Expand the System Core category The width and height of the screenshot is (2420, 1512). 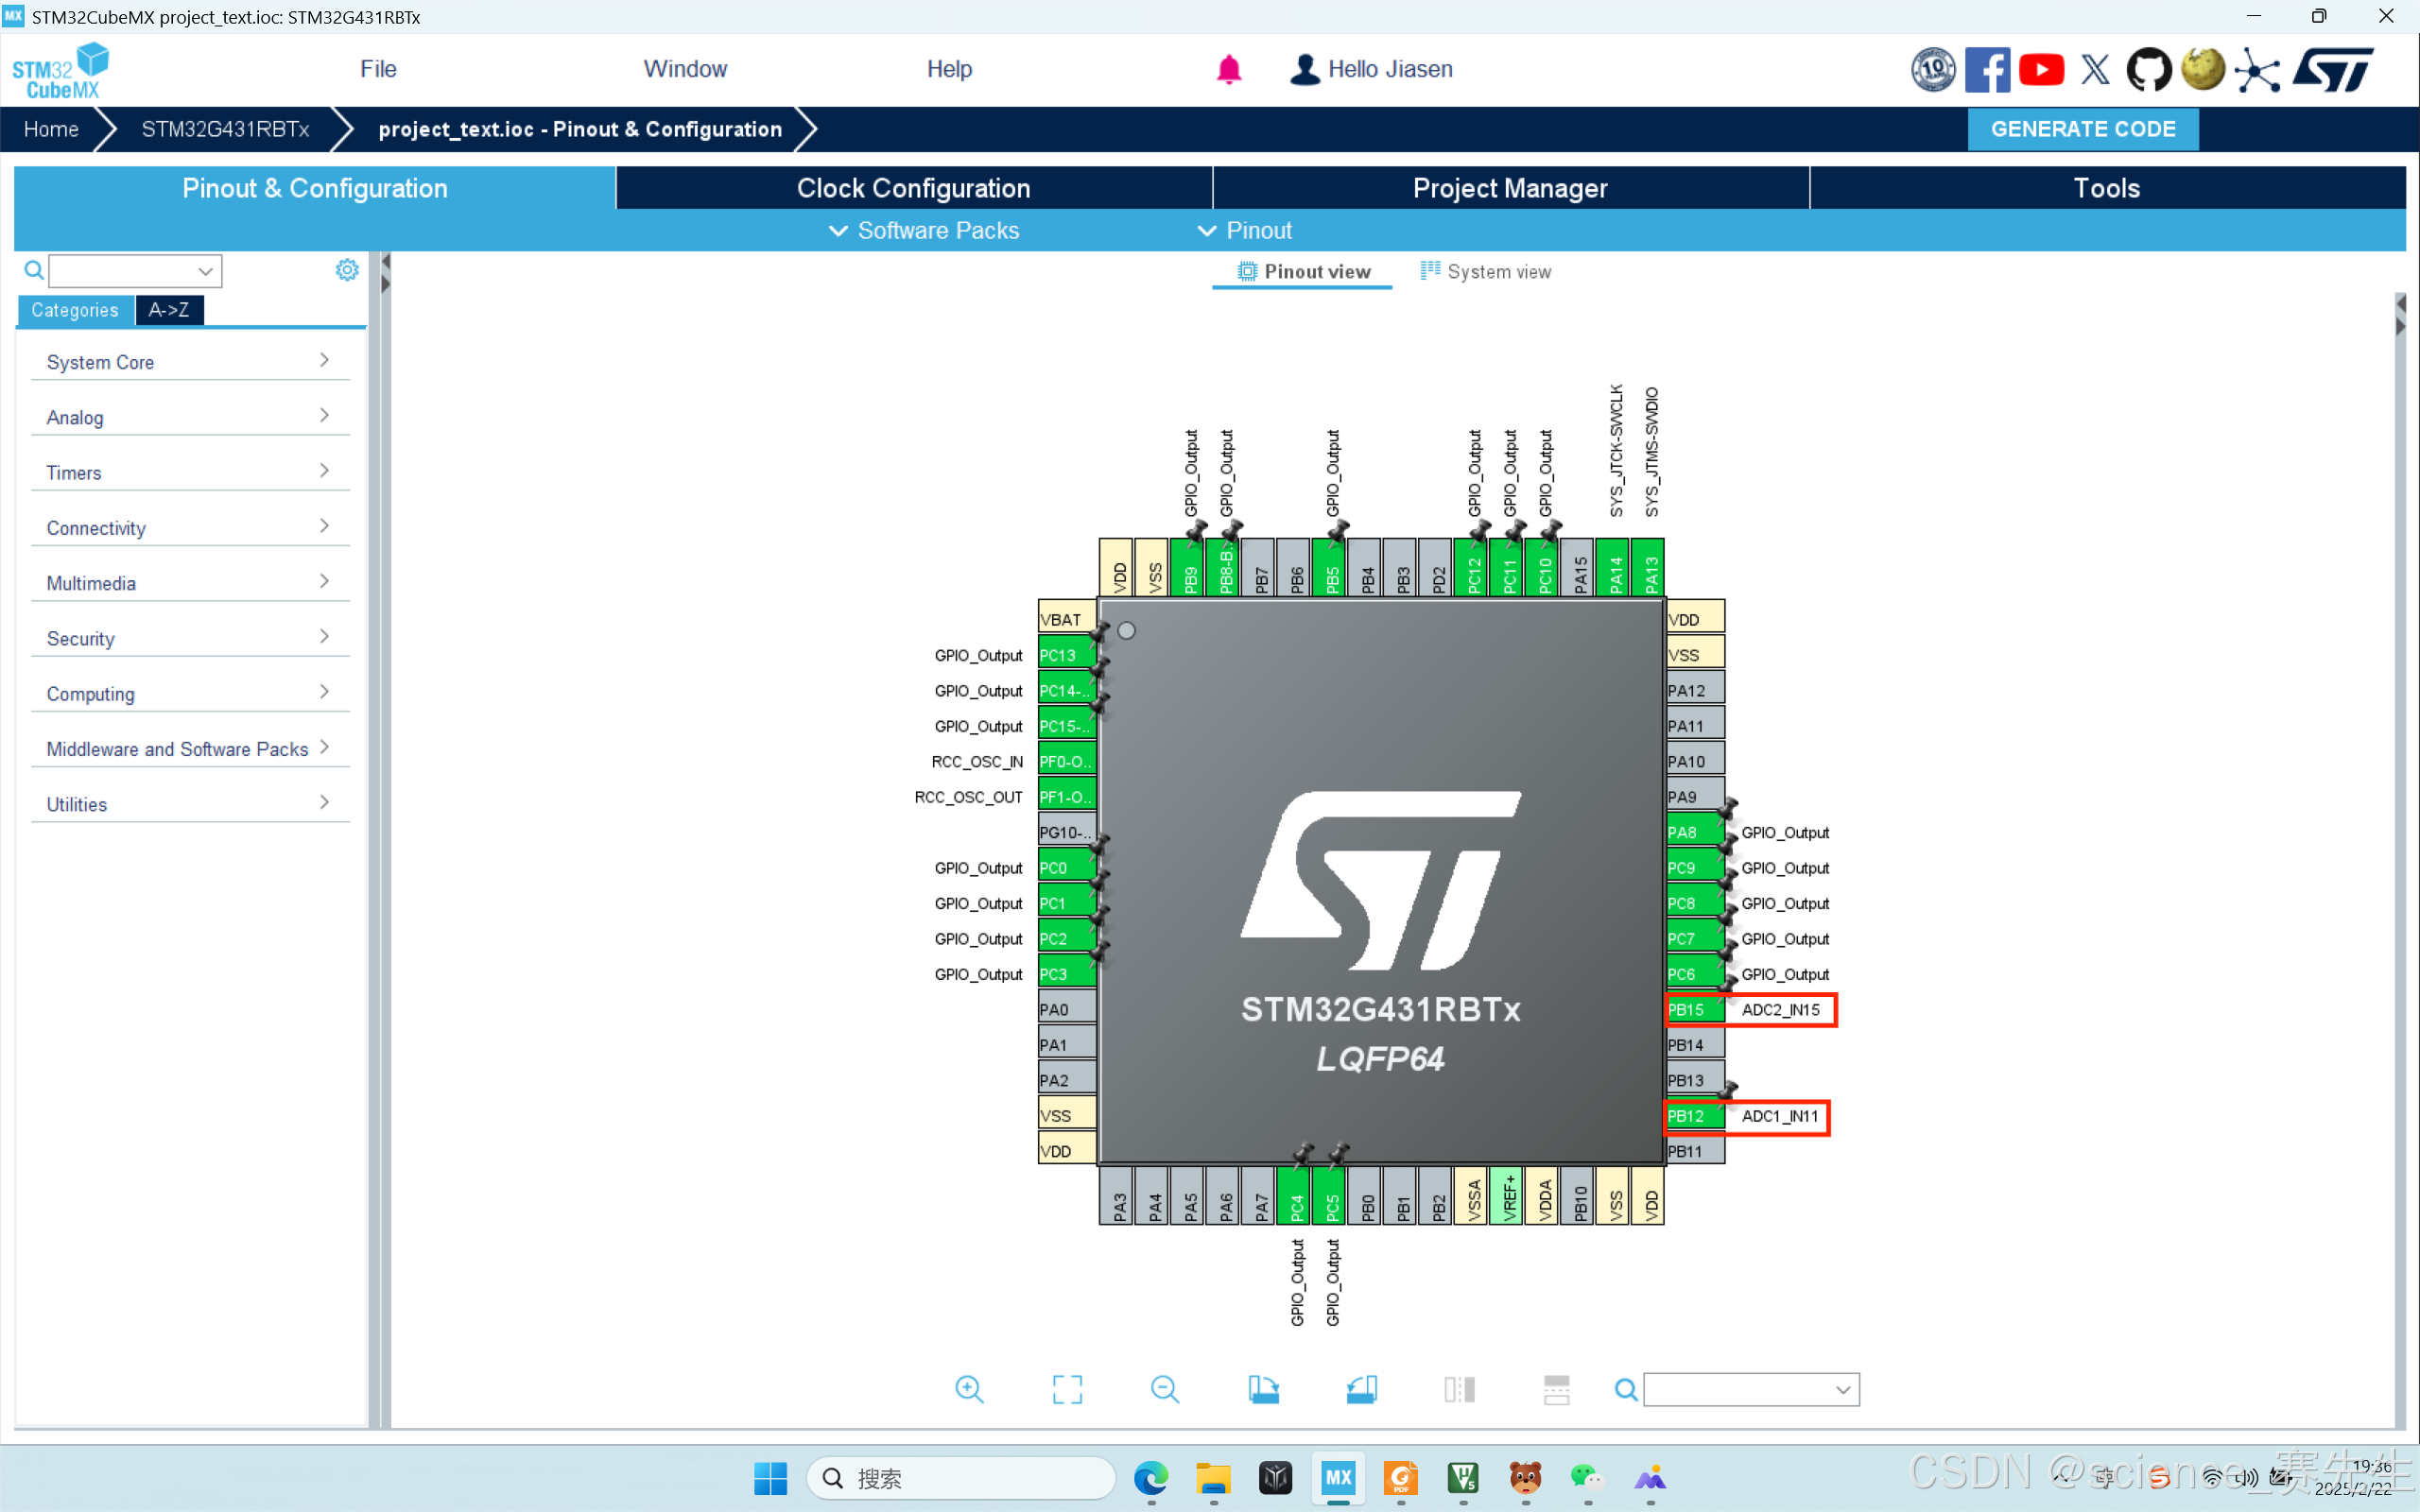click(x=188, y=362)
